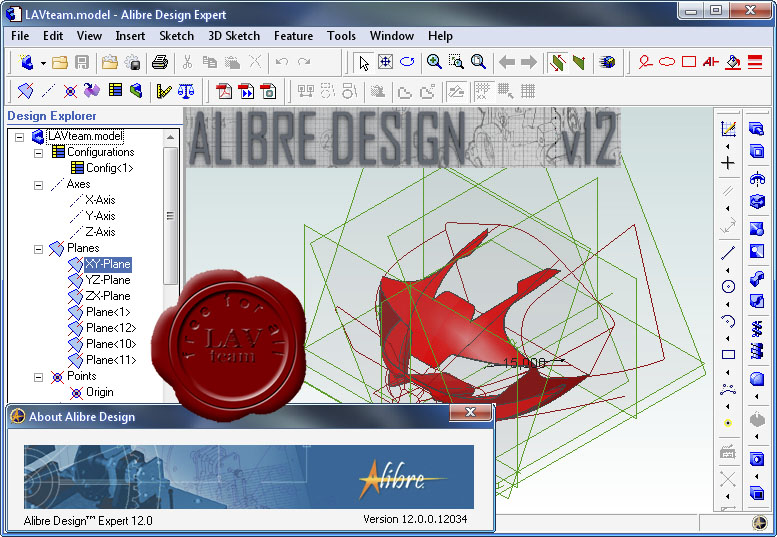Click the Open folder icon in toolbar
The image size is (777, 537).
tap(59, 62)
